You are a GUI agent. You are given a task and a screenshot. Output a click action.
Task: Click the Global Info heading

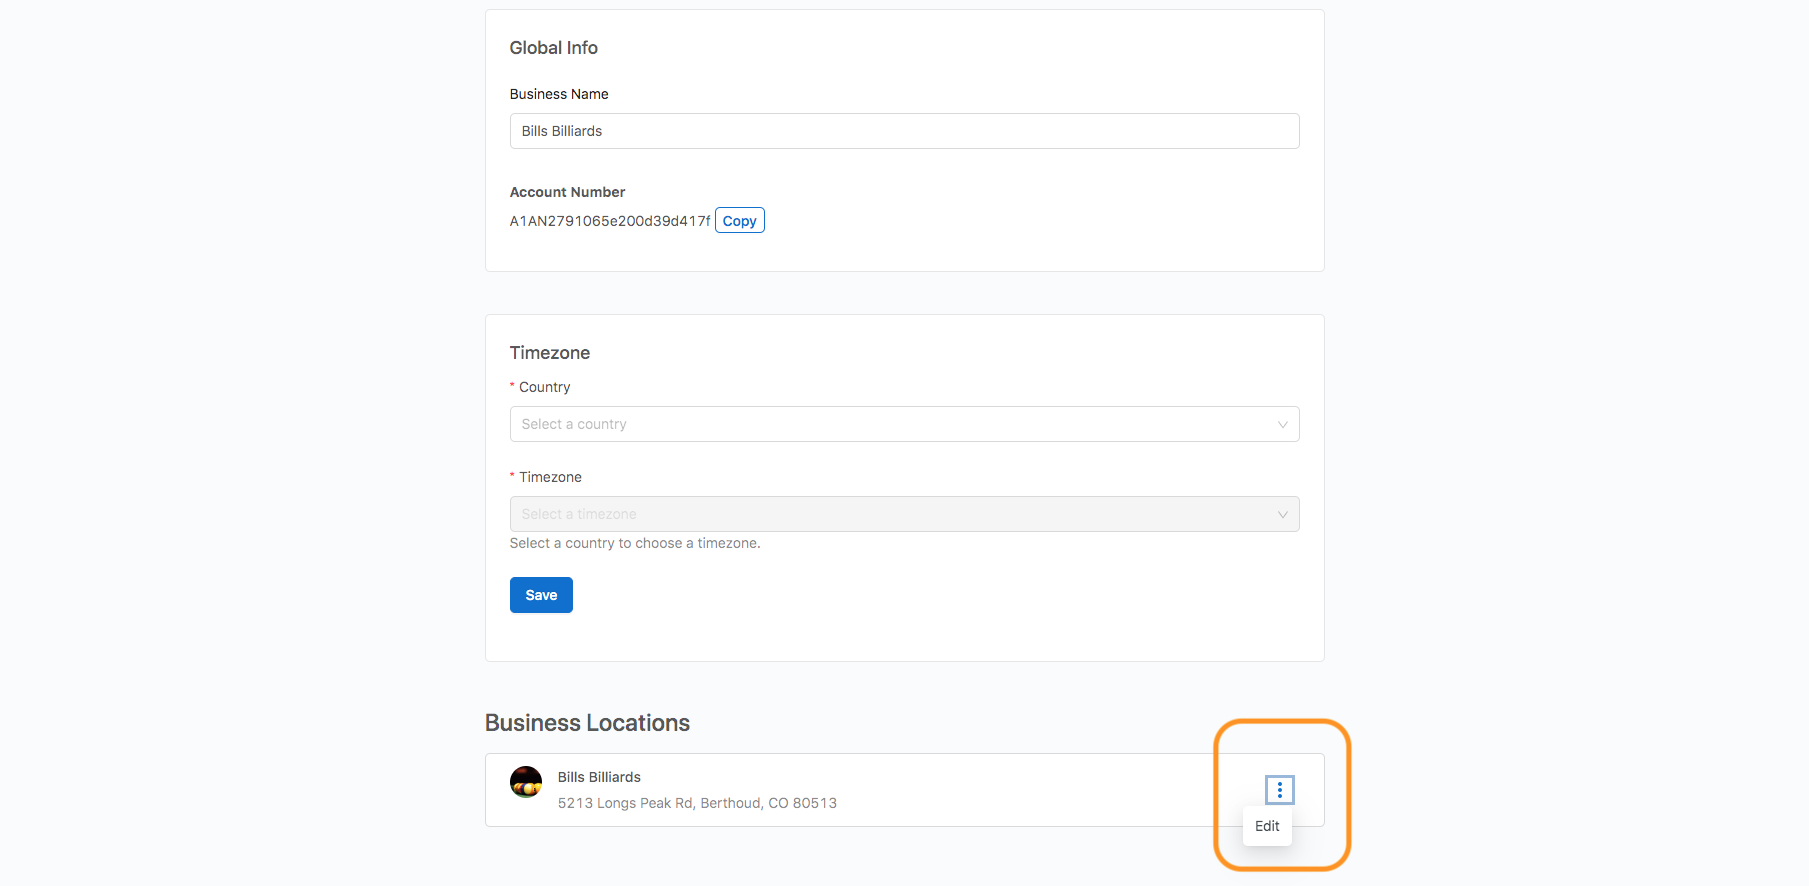coord(553,48)
